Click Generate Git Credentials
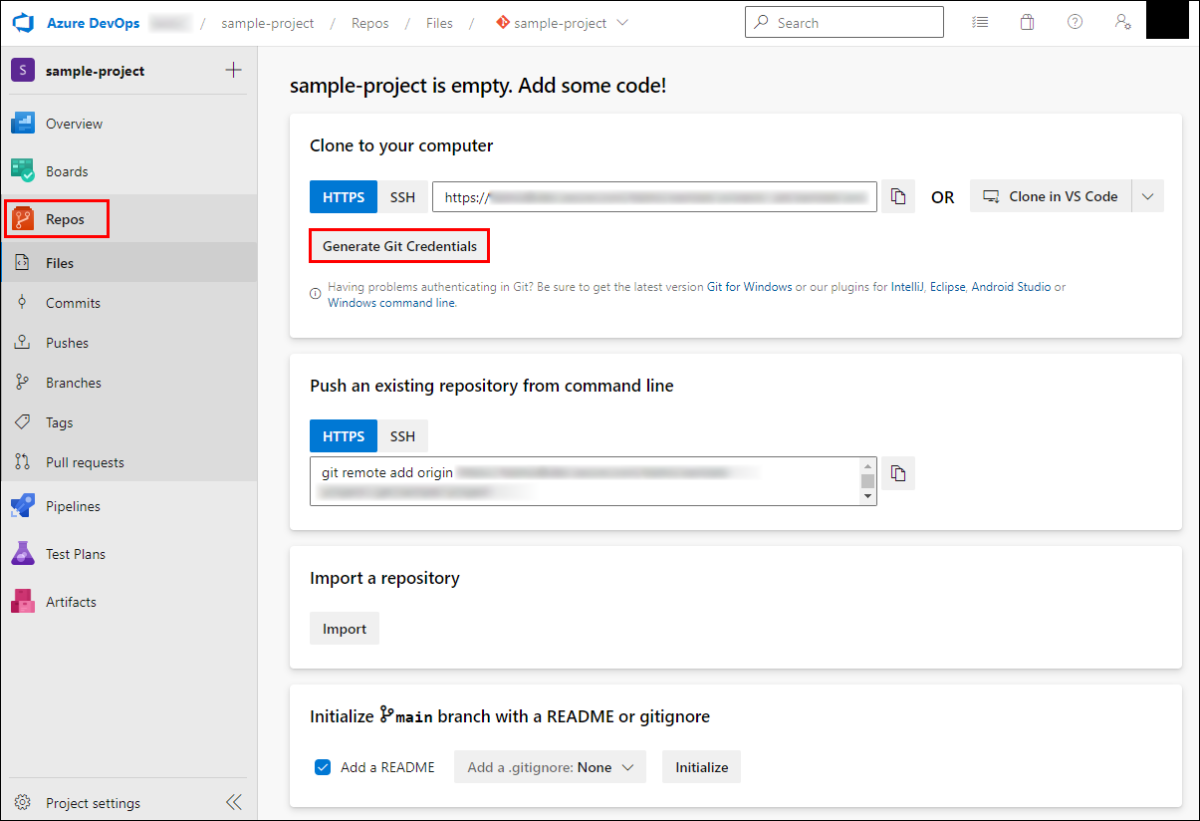This screenshot has width=1200, height=821. pos(400,246)
